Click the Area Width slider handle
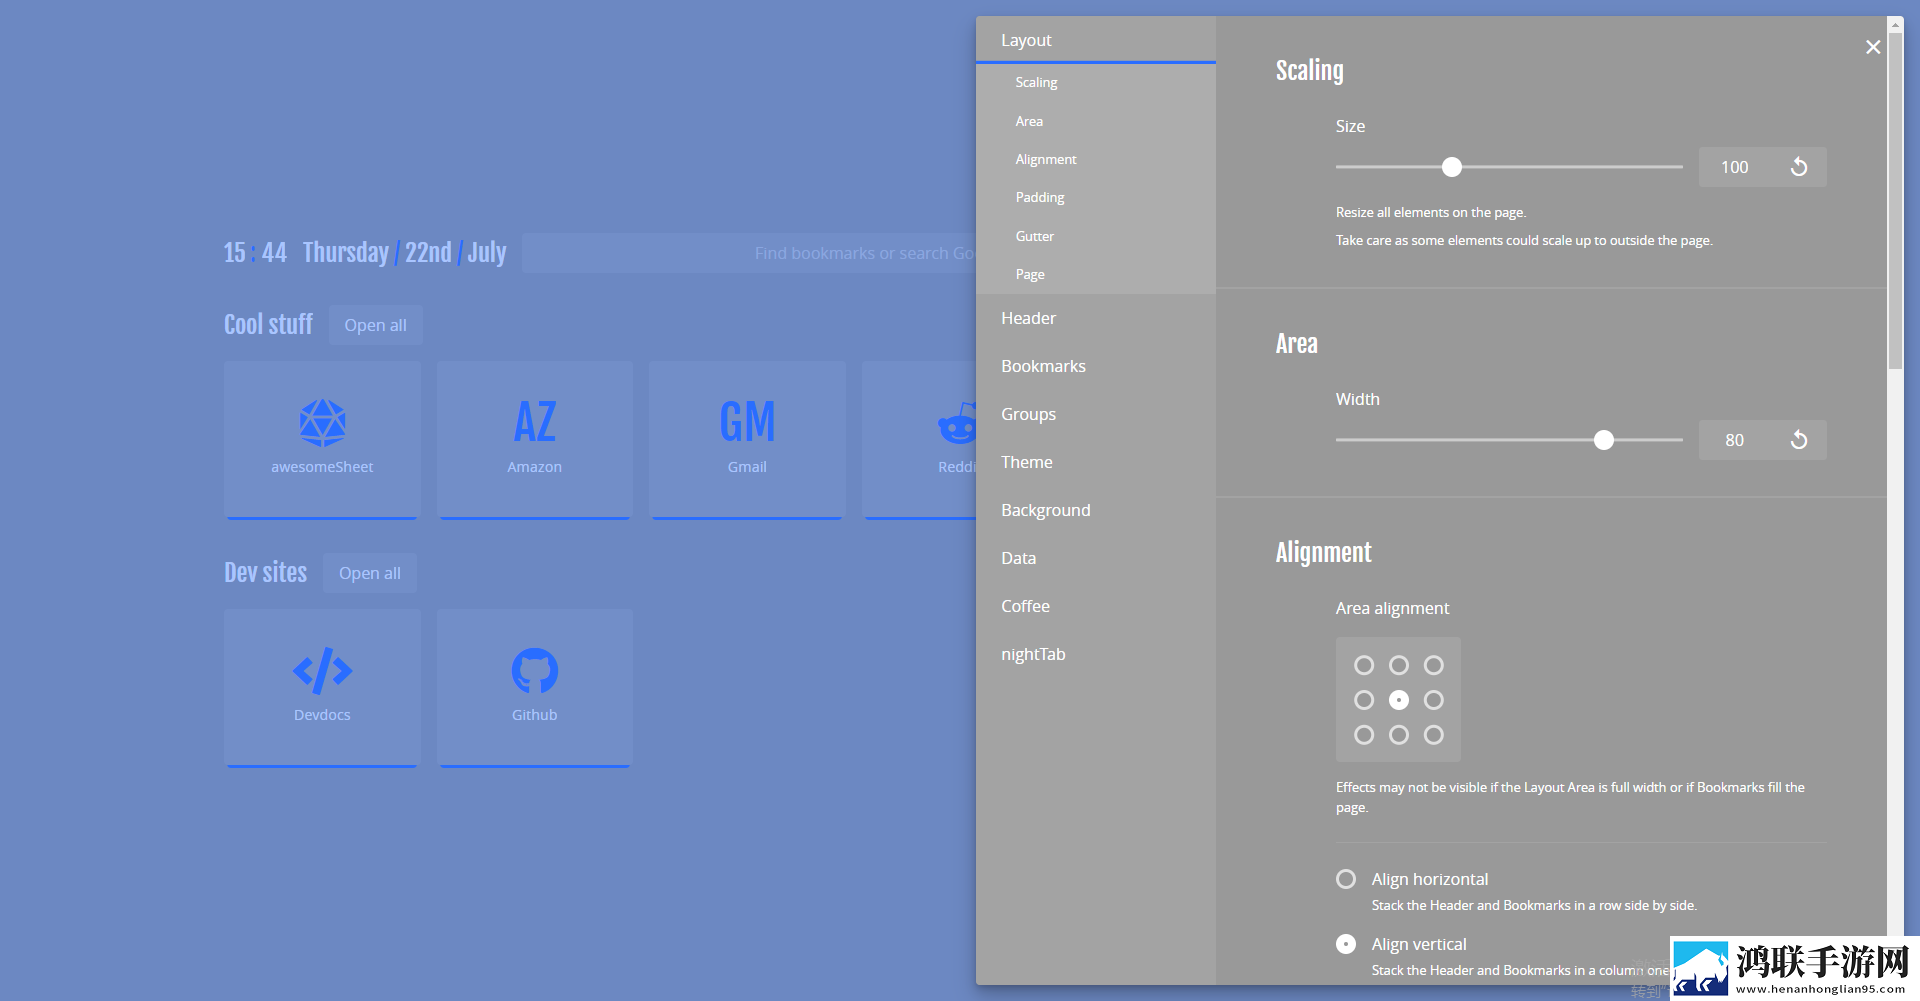1920x1001 pixels. 1604,440
